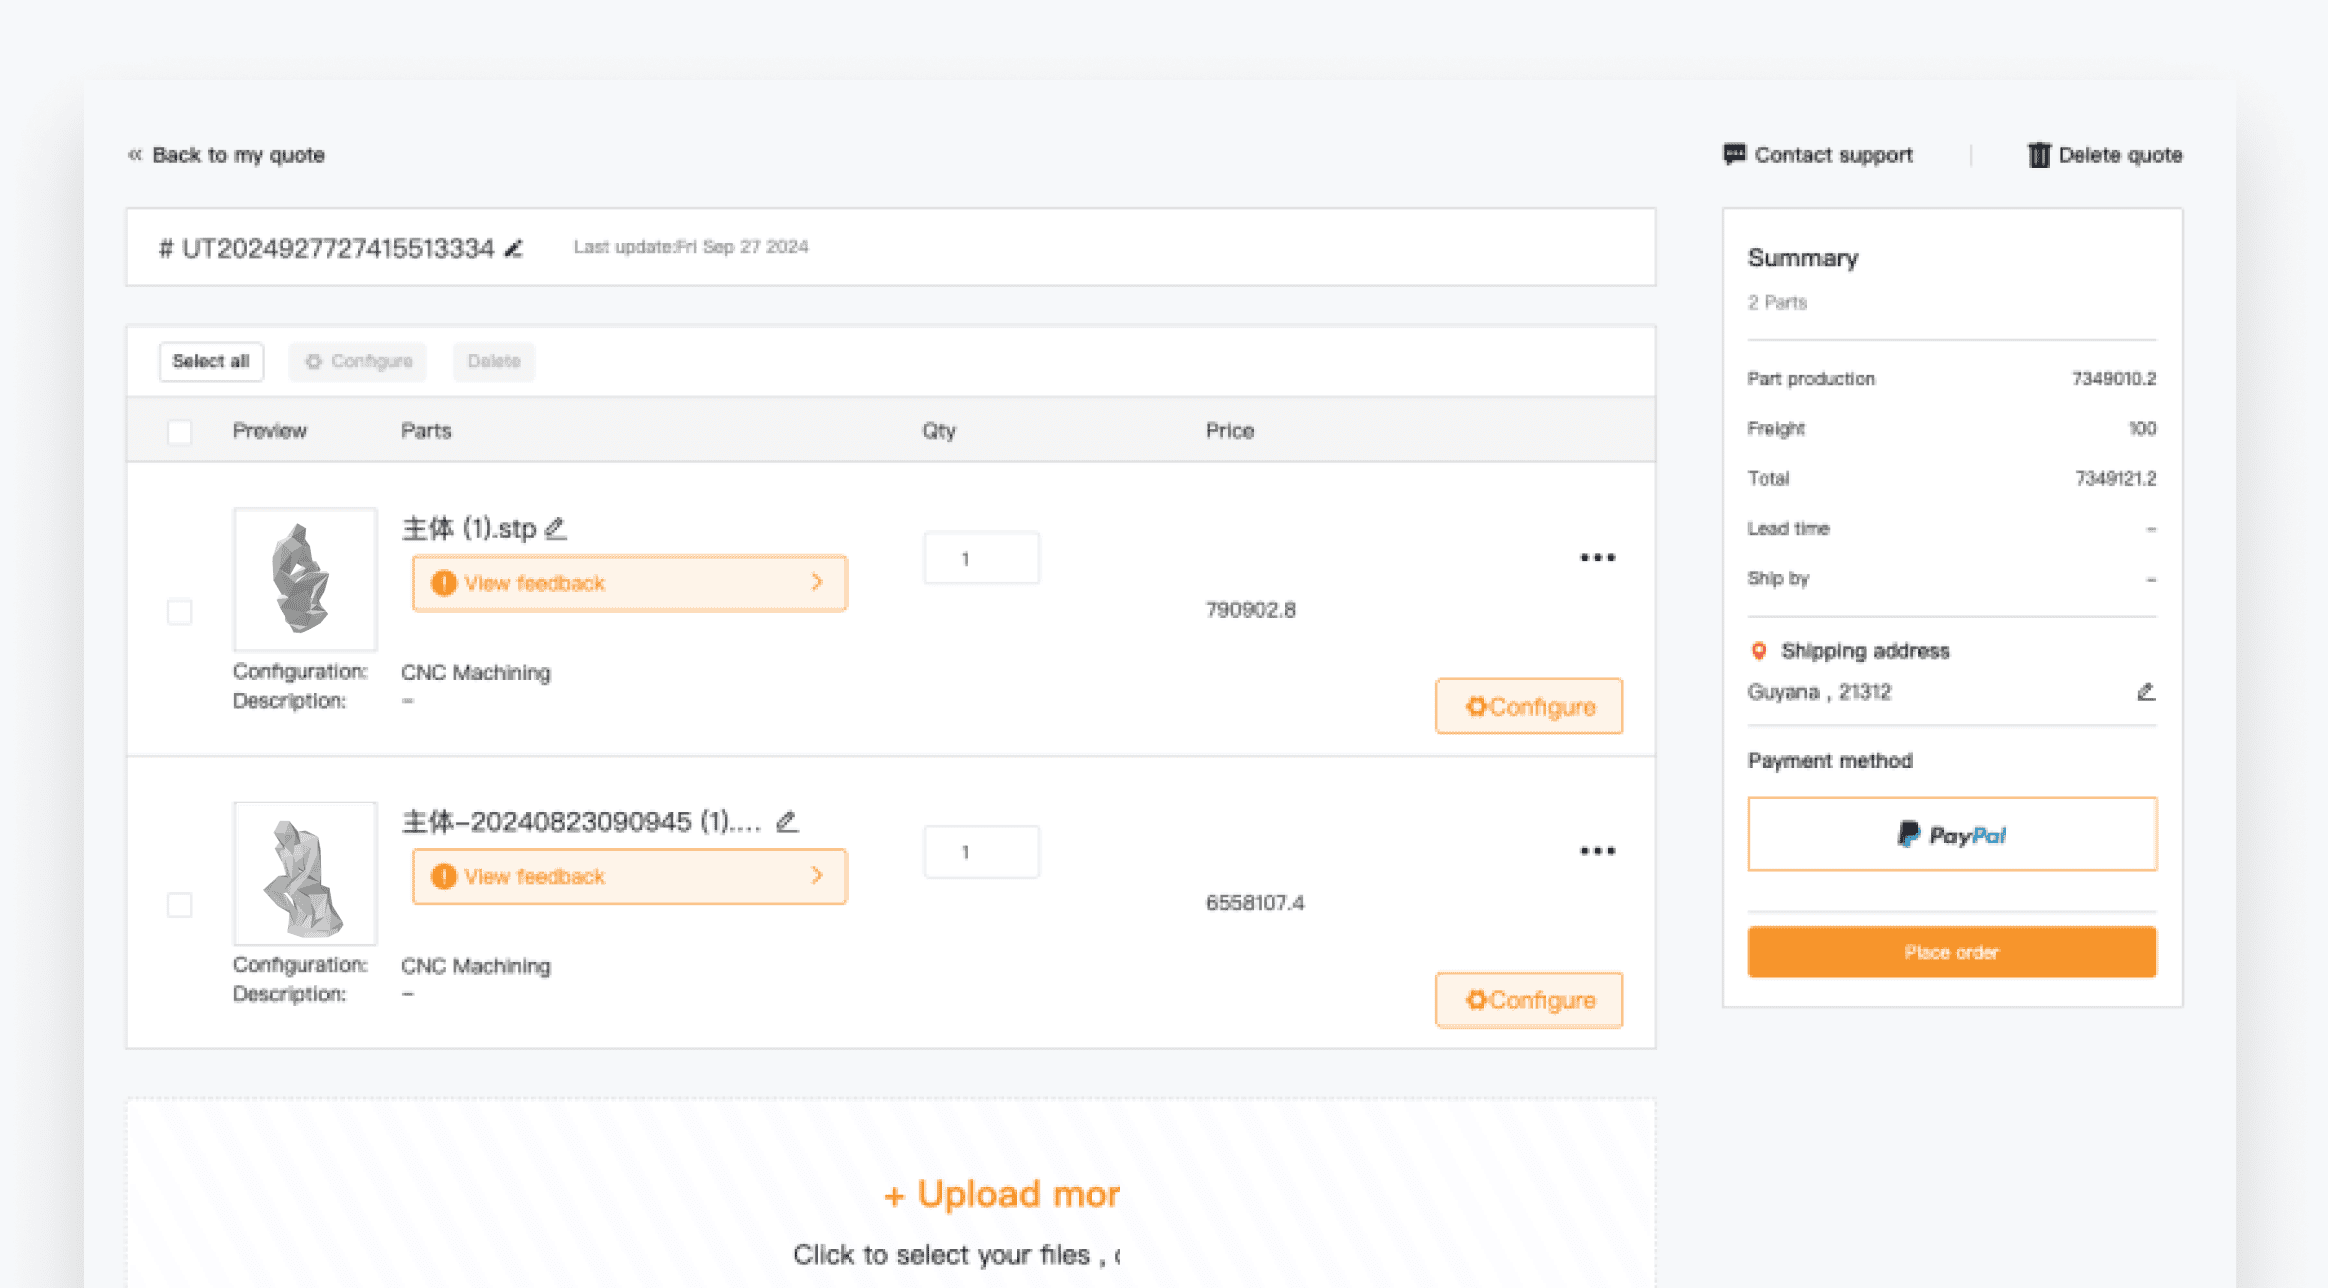Screen dimensions: 2328x1288
Task: Click the Delete toolbar button
Action: [494, 361]
